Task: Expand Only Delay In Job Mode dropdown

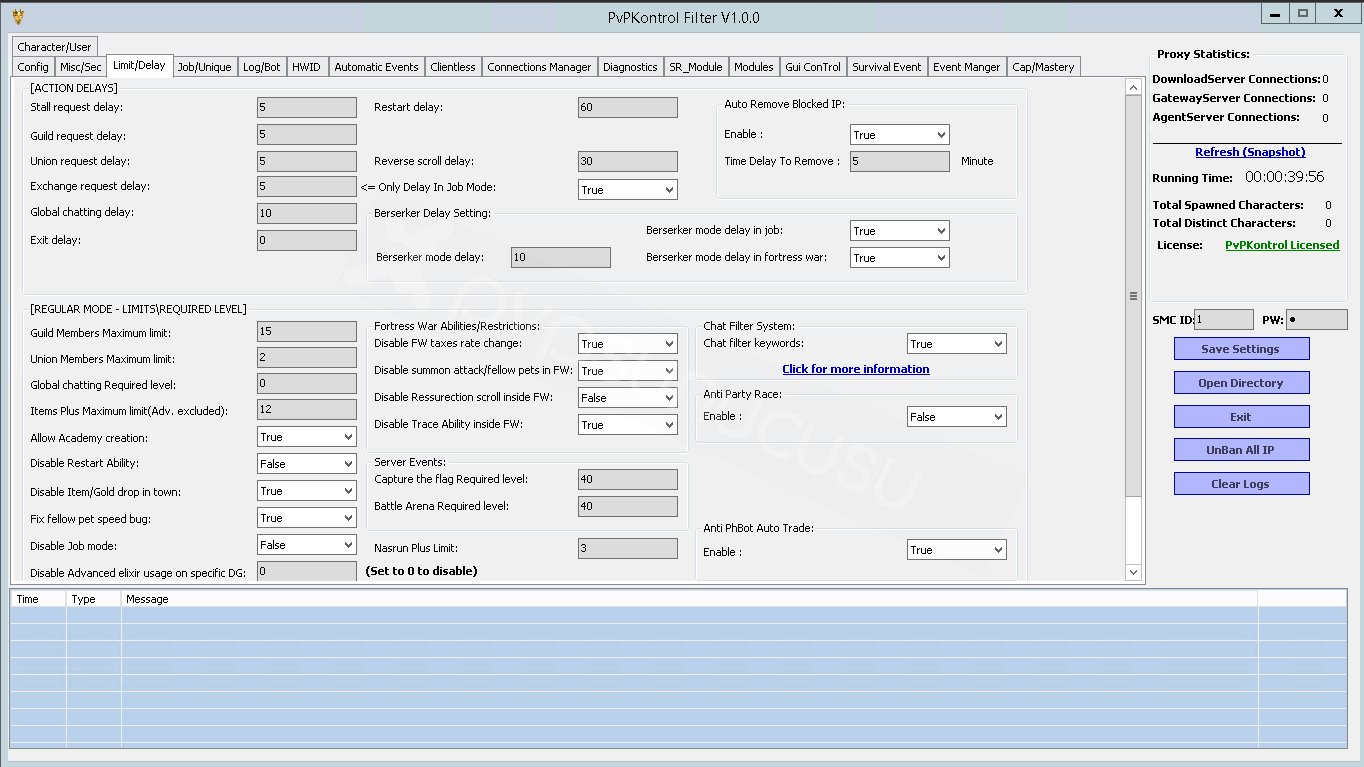Action: (x=628, y=189)
